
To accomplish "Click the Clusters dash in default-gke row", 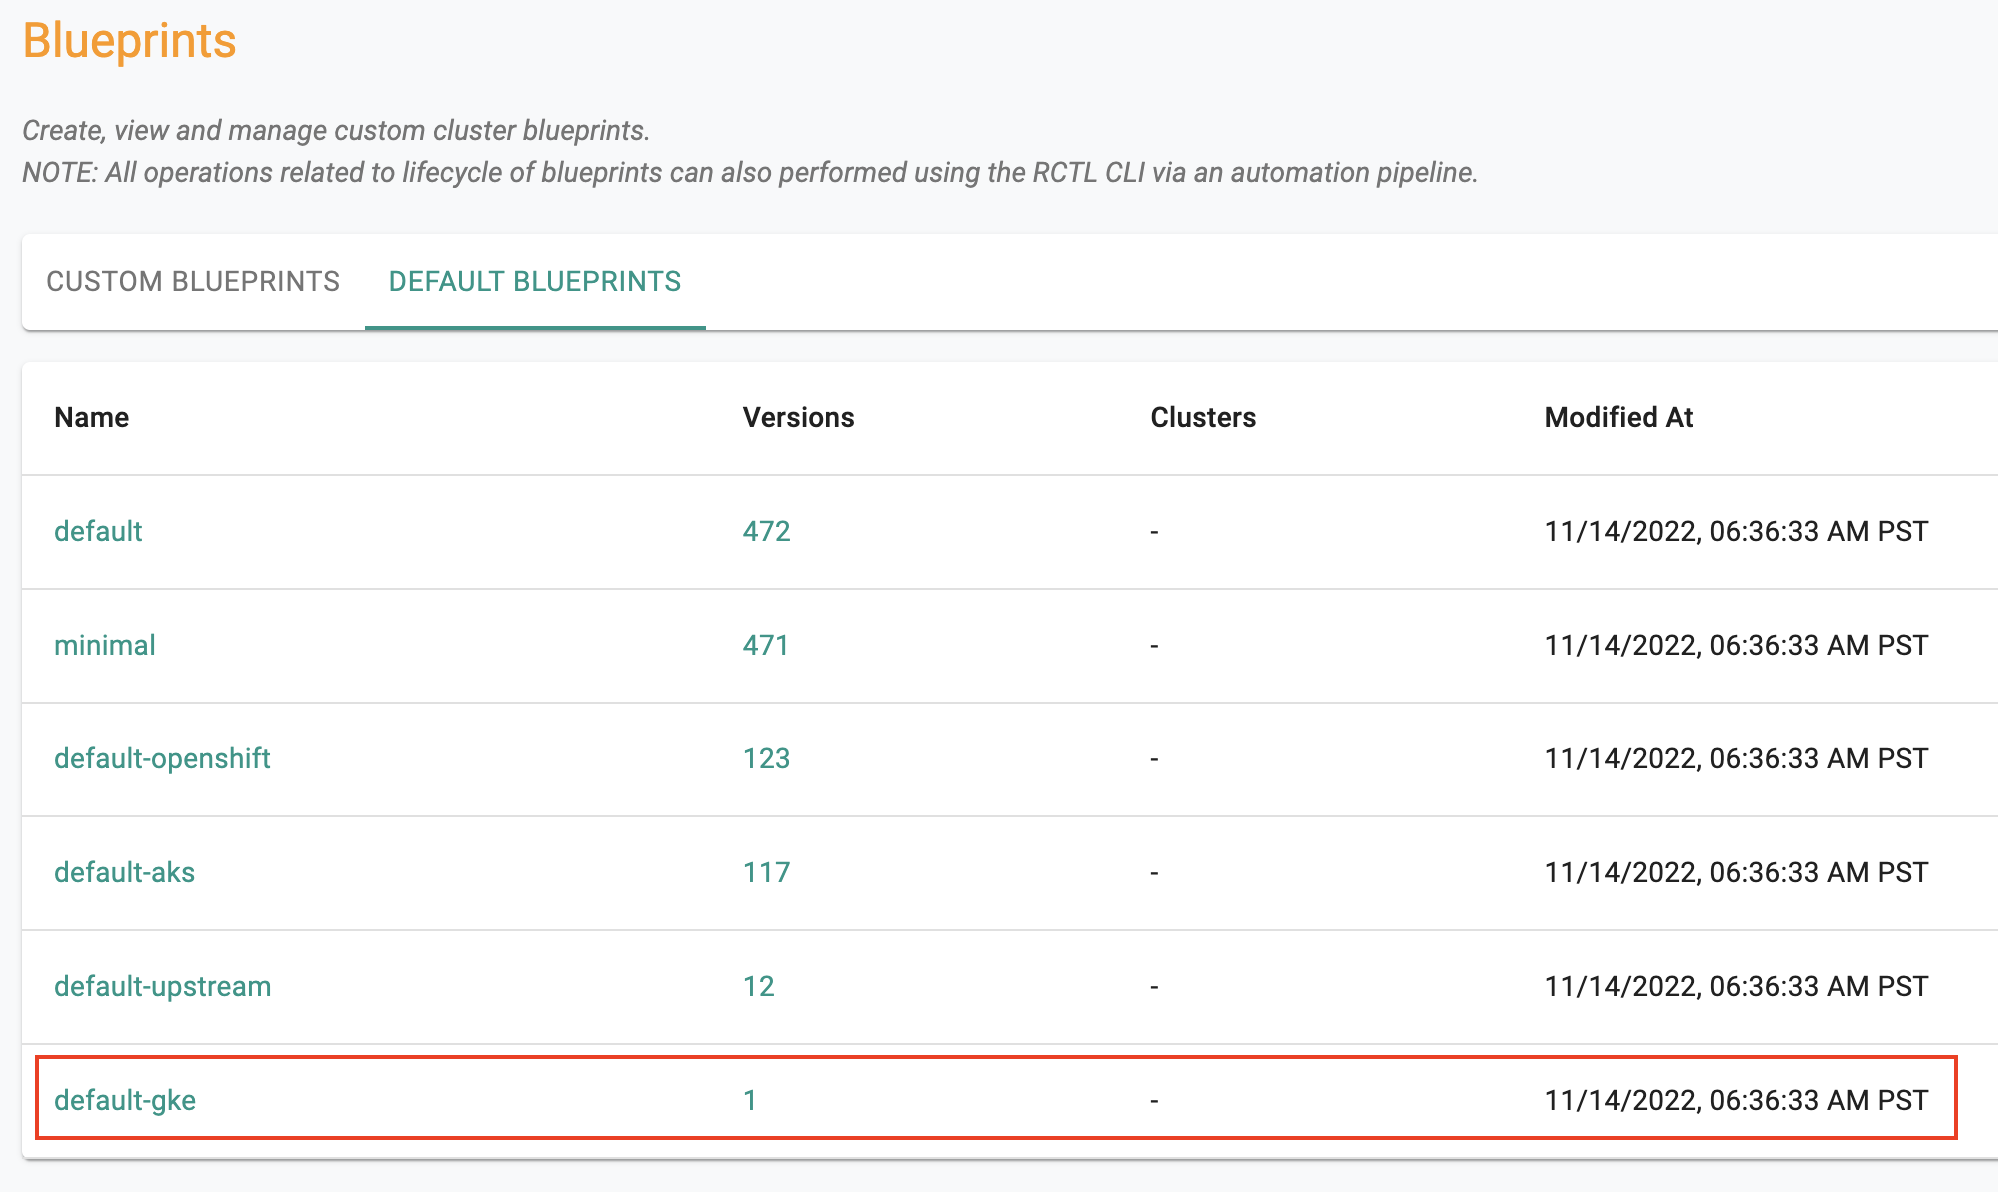I will [1154, 1101].
